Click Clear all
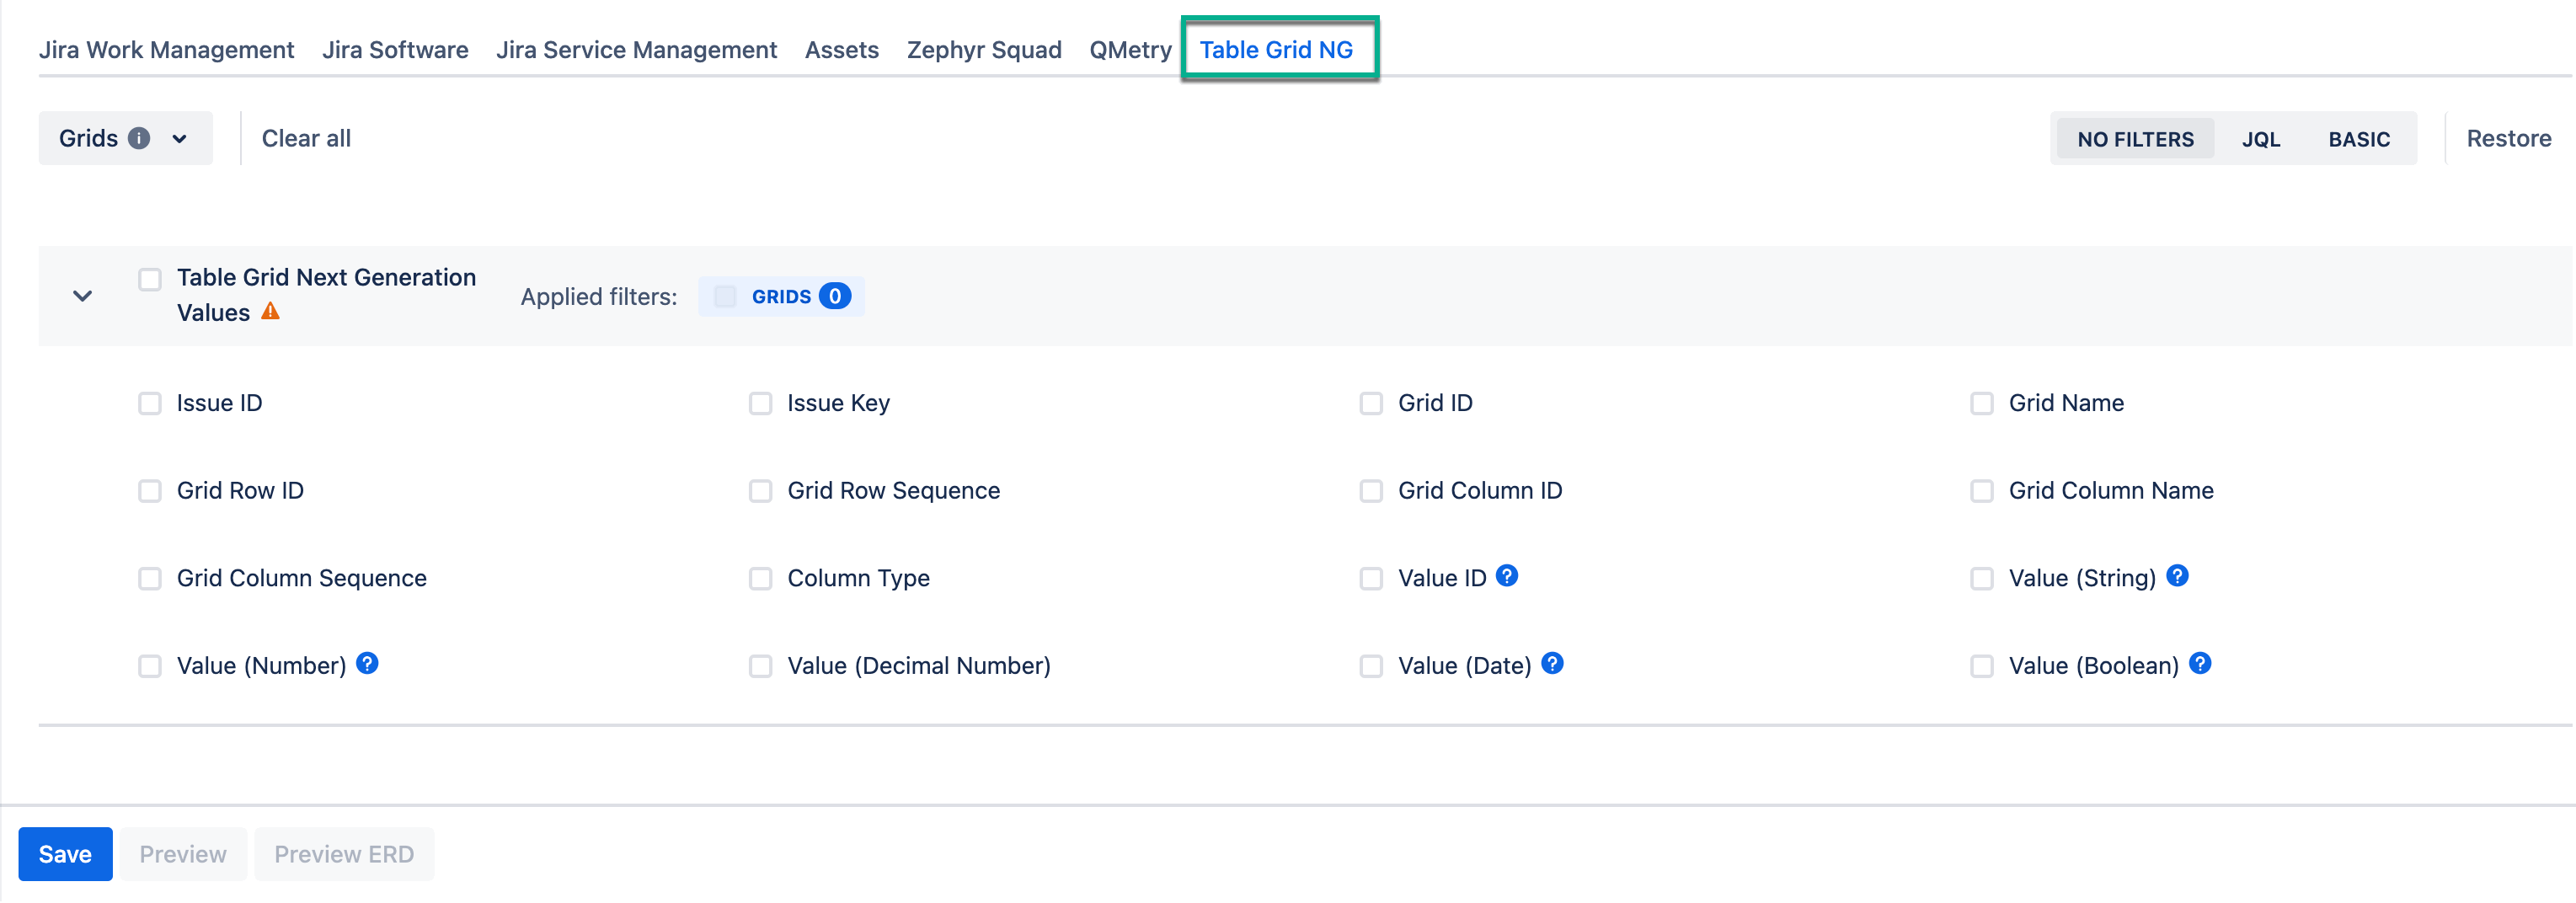Viewport: 2576px width, 903px height. 306,138
